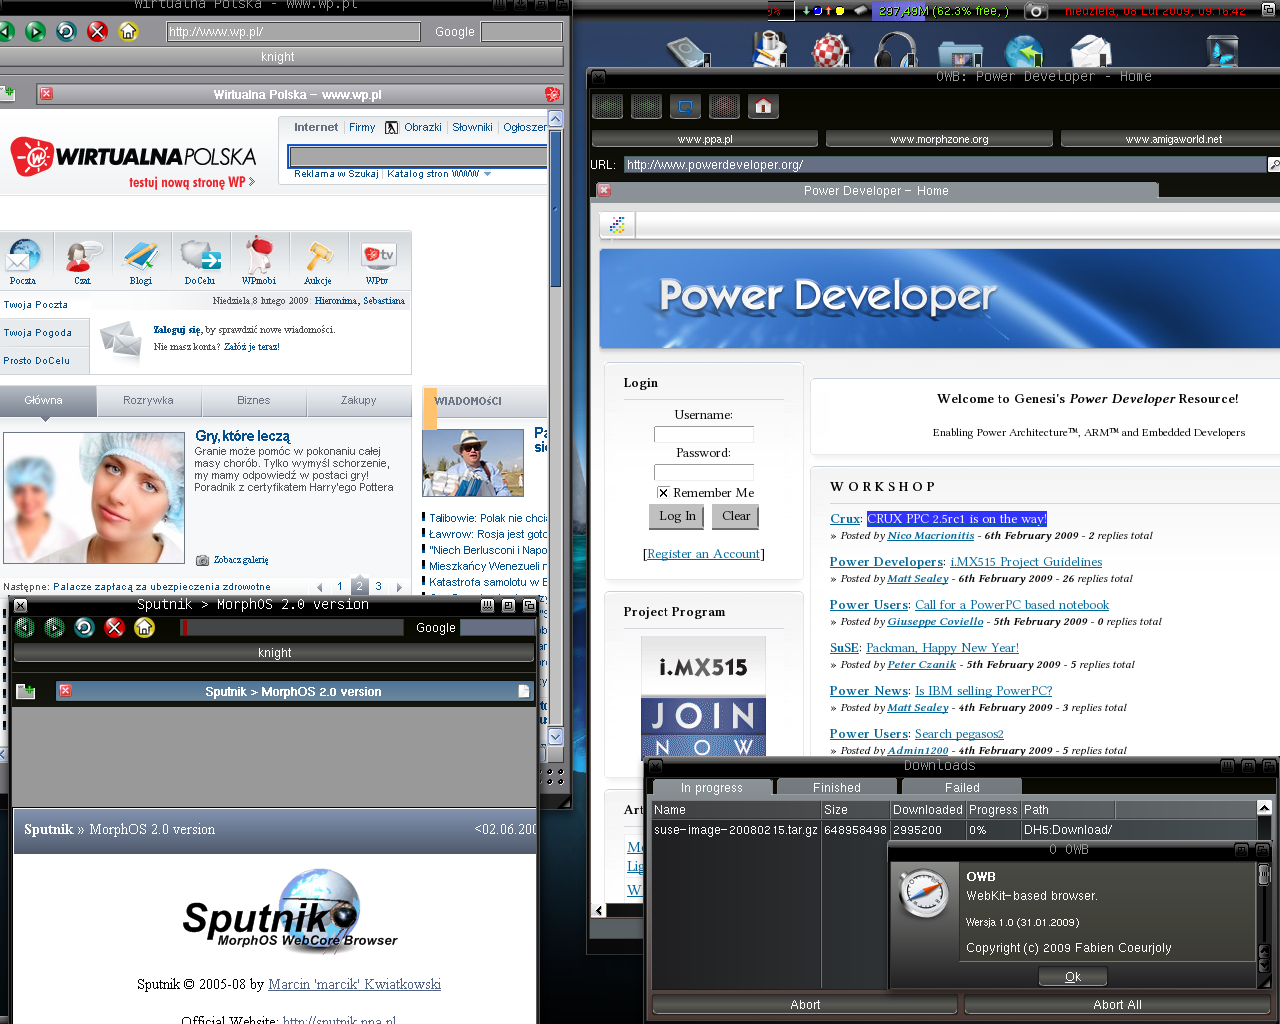The width and height of the screenshot is (1280, 1024).
Task: Reload the page in the OWB window
Action: tap(685, 106)
